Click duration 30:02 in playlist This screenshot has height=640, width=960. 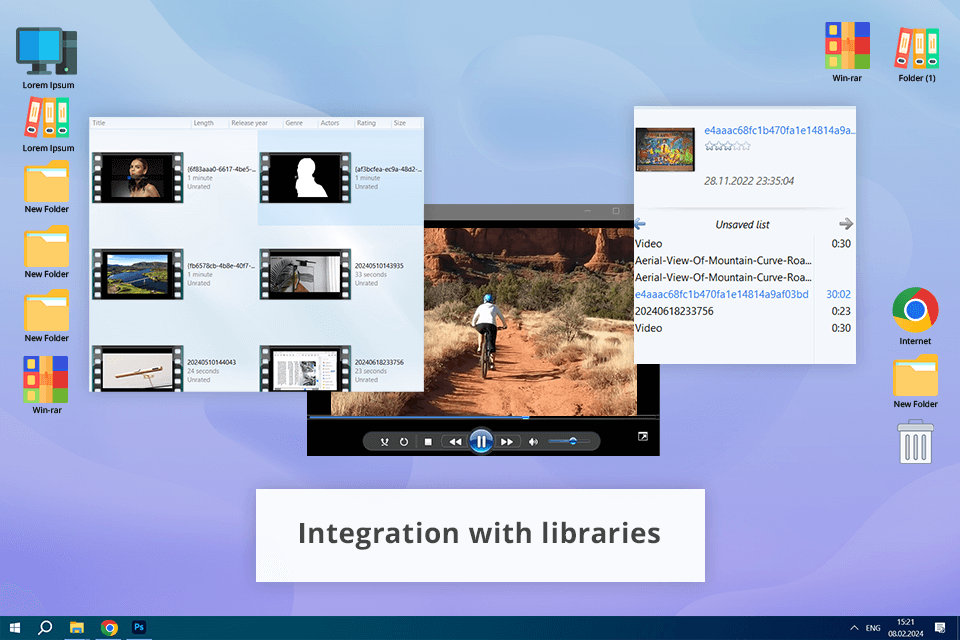[838, 295]
